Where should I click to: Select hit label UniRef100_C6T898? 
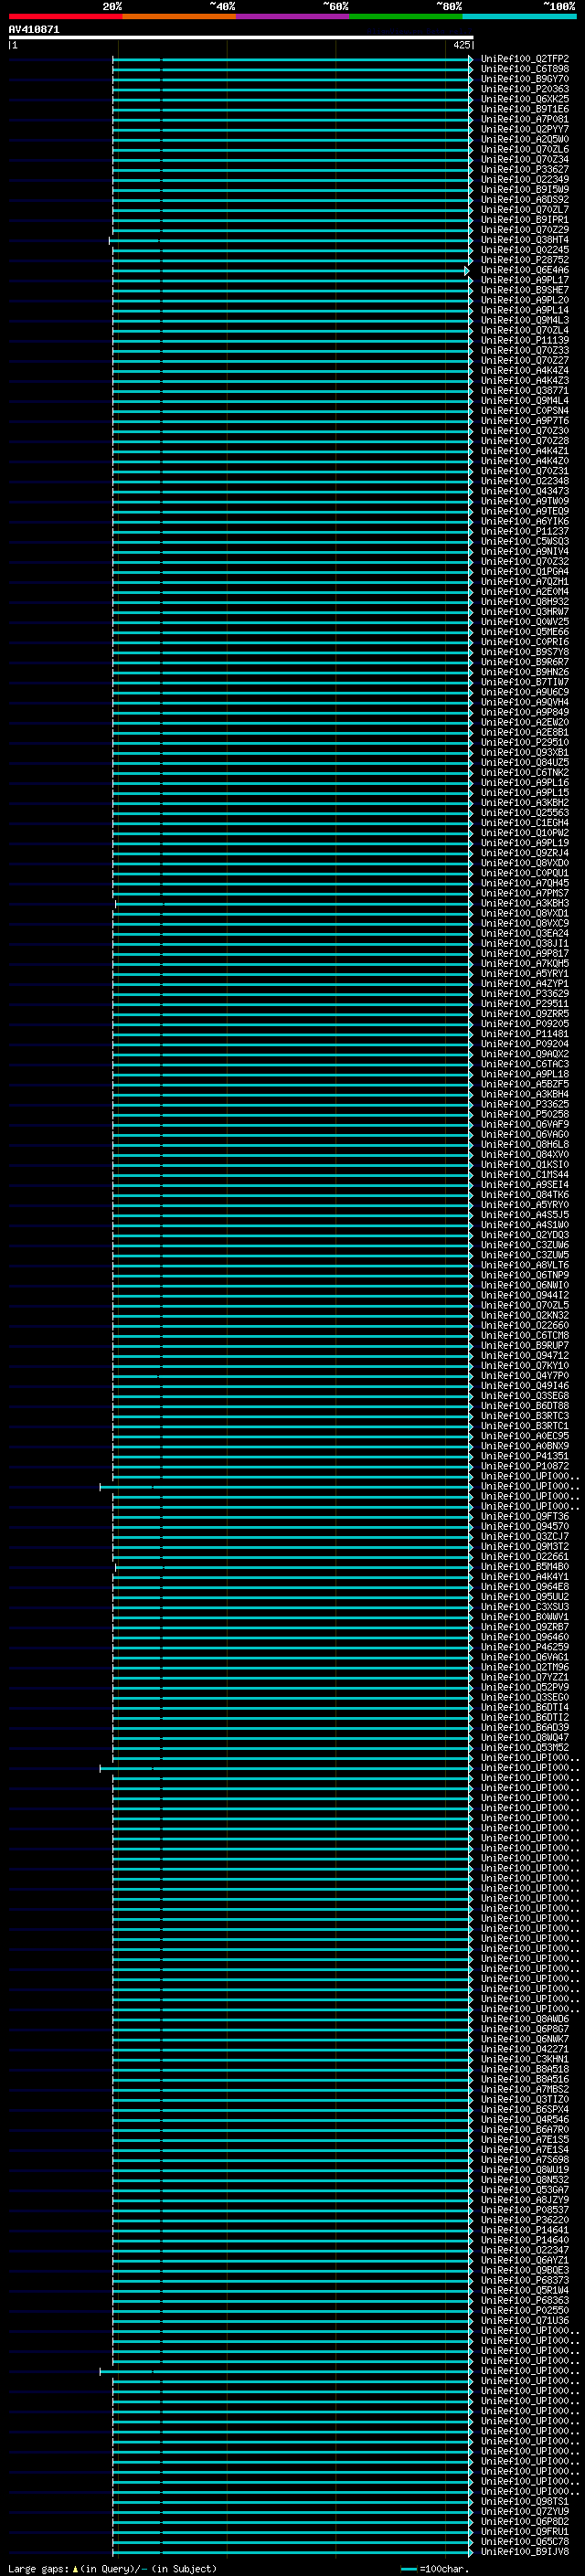pos(525,69)
